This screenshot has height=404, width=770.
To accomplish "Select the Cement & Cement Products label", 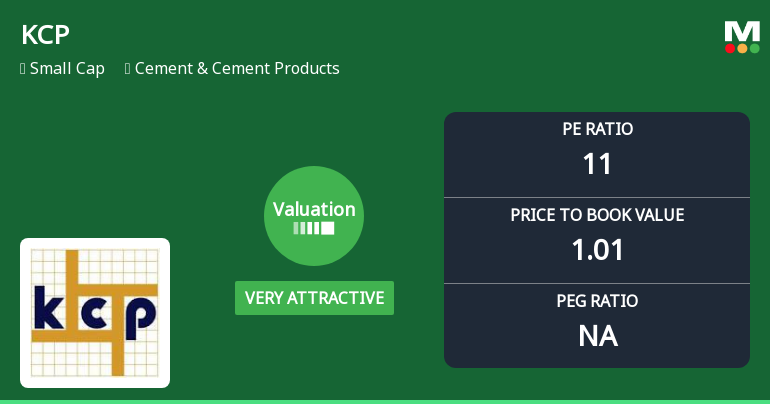I will (x=237, y=69).
